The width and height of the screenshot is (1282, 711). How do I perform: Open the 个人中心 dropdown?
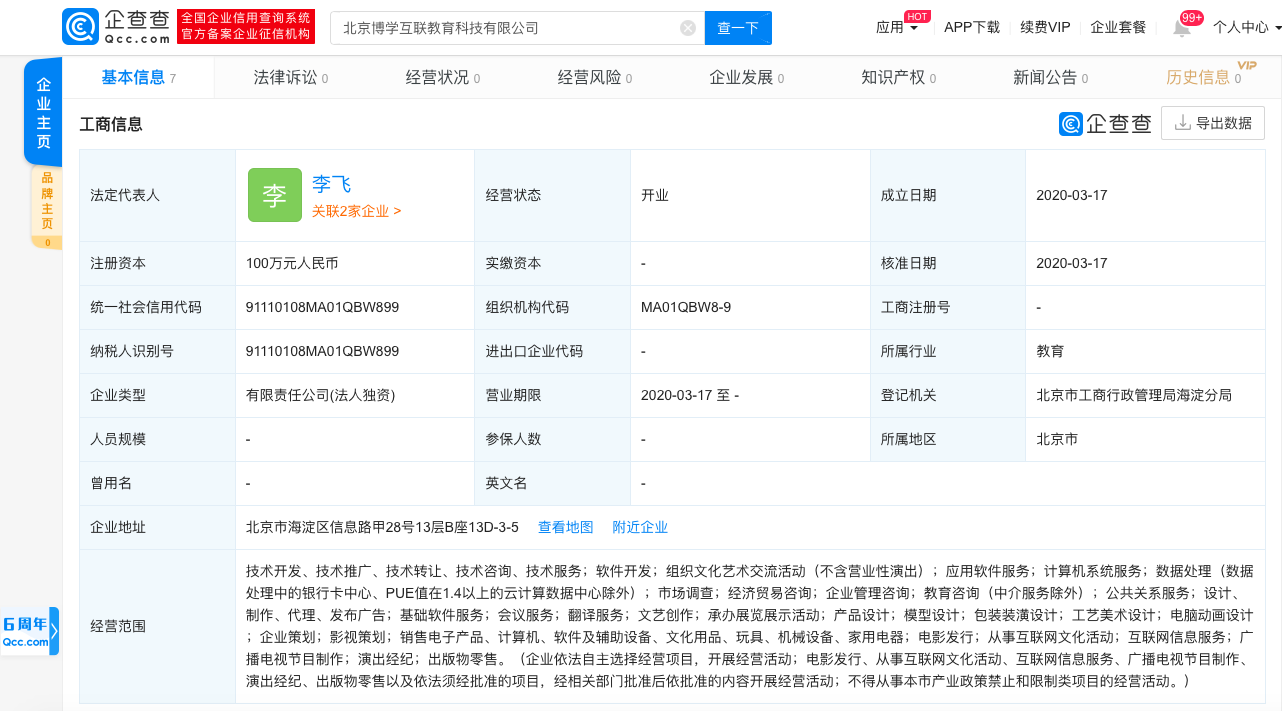[1246, 28]
